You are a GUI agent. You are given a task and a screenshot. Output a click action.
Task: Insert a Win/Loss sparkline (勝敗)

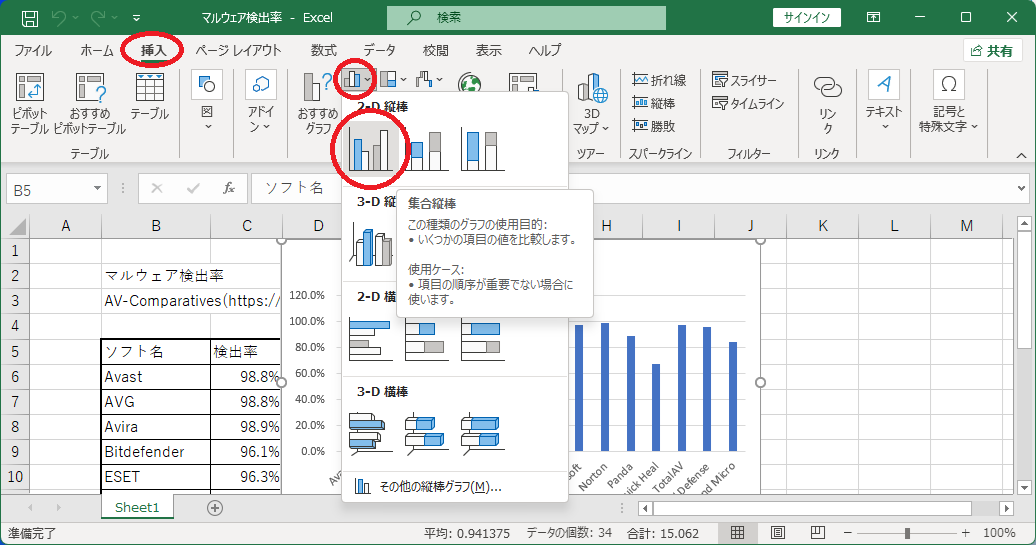tap(653, 126)
